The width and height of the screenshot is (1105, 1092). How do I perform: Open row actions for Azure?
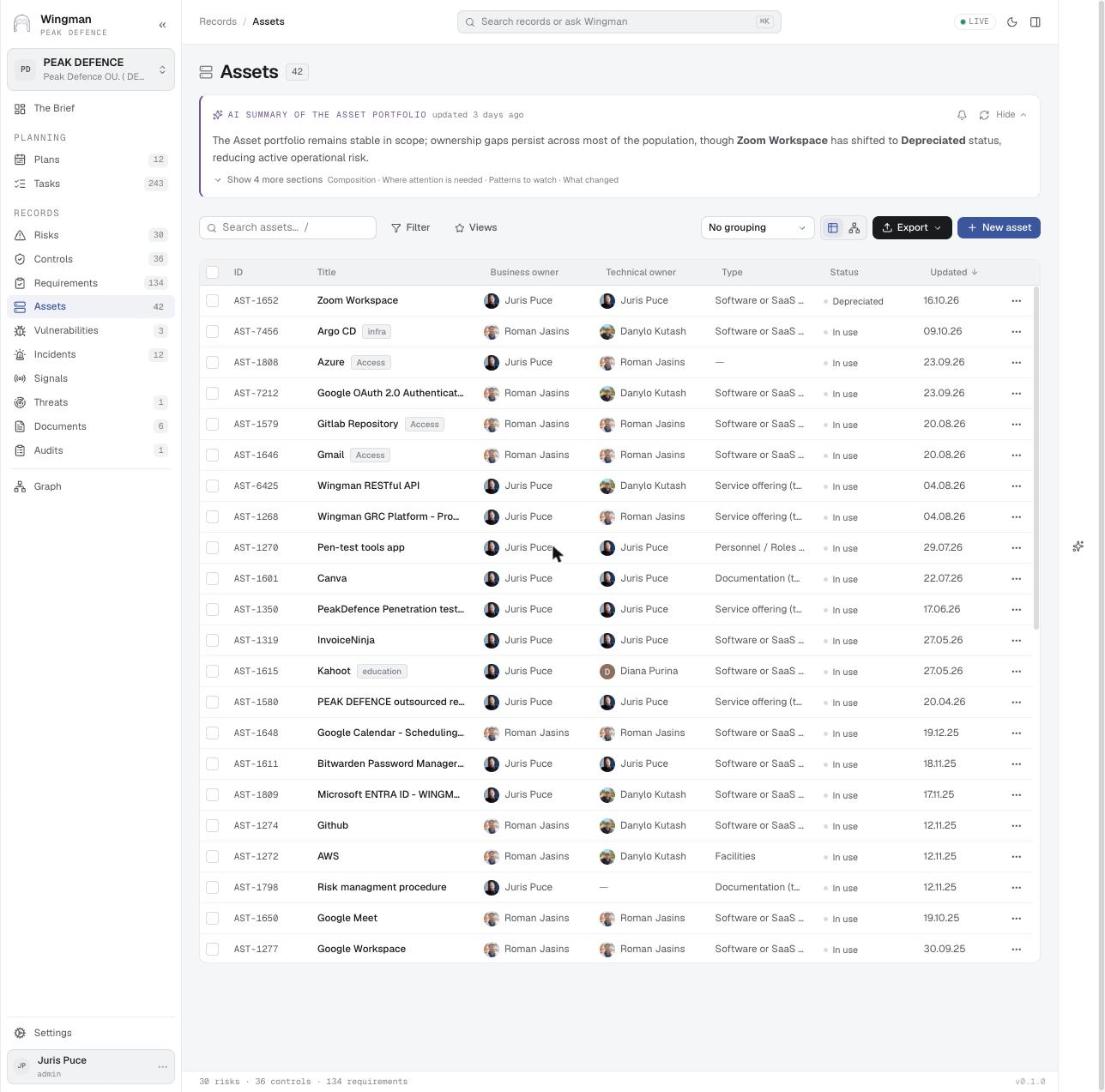[1016, 363]
